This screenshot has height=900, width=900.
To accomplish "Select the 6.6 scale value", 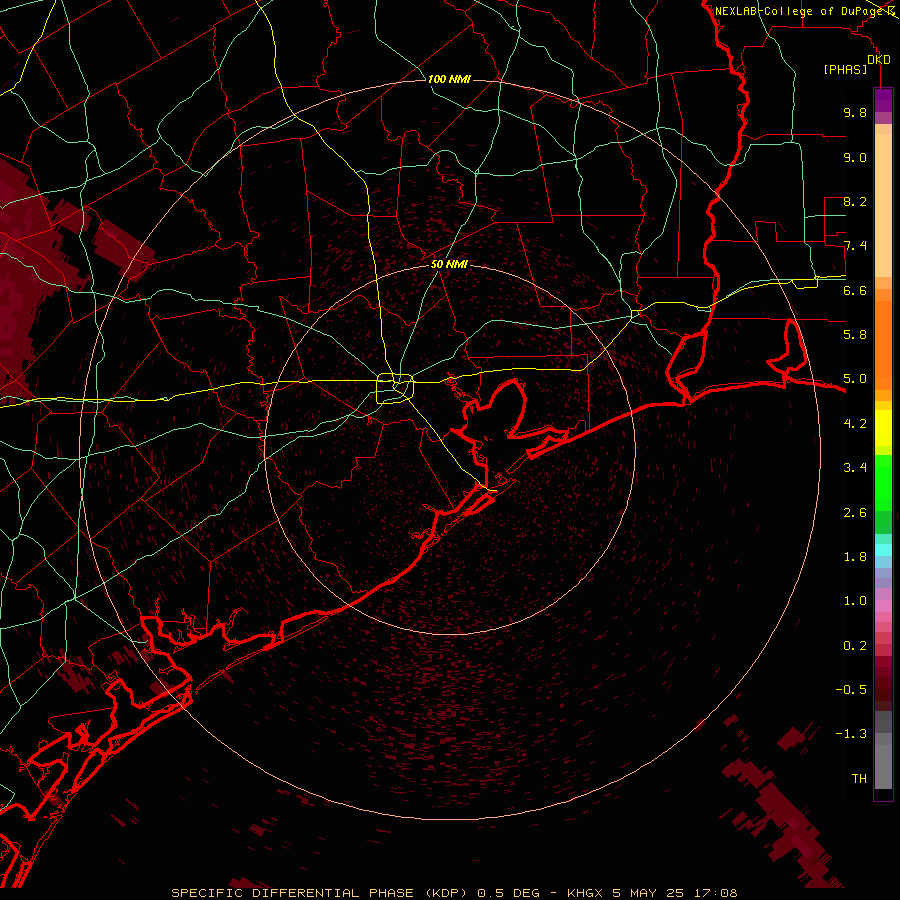I will click(855, 290).
